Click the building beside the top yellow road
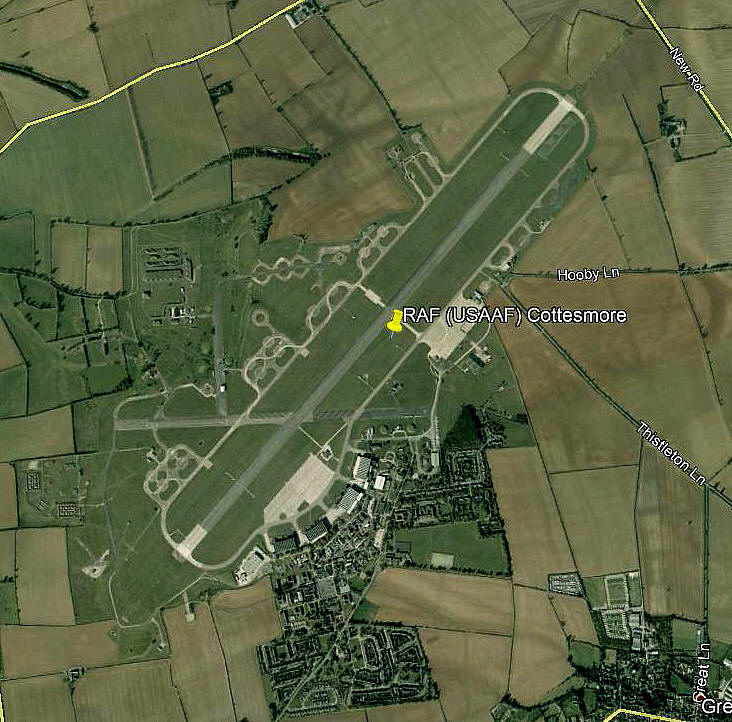 (299, 17)
